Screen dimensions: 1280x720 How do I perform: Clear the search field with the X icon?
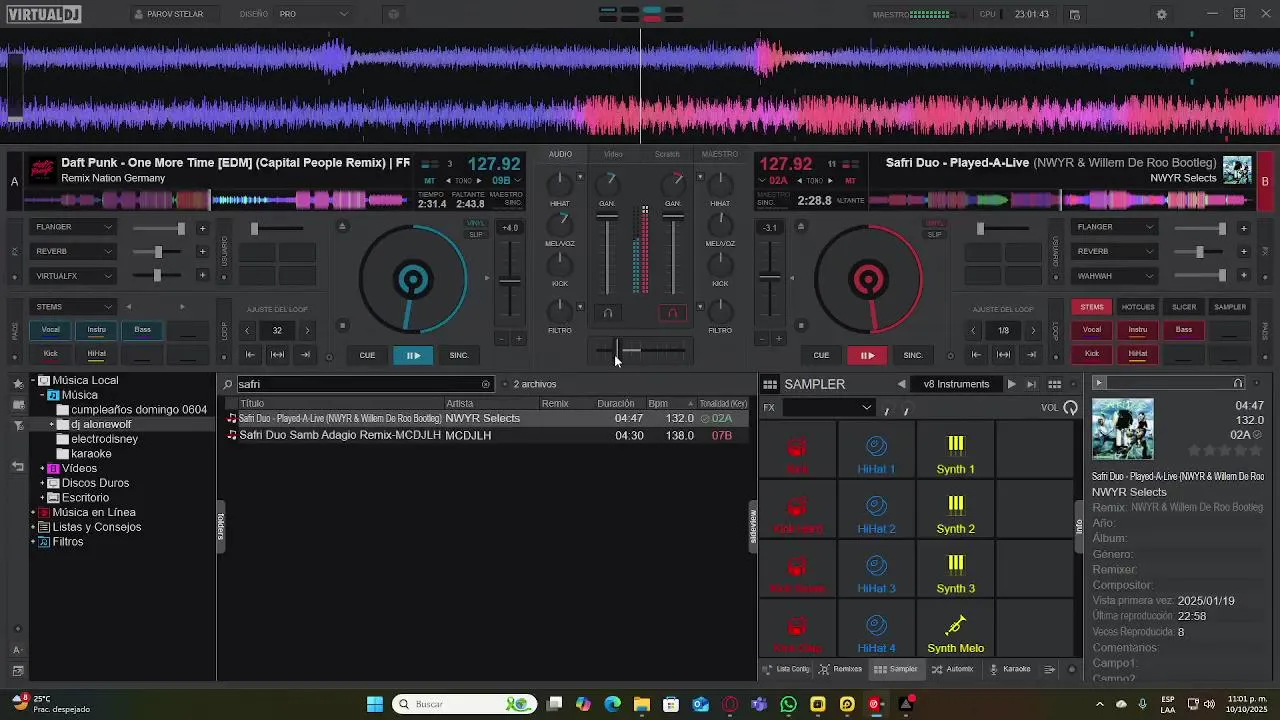486,384
